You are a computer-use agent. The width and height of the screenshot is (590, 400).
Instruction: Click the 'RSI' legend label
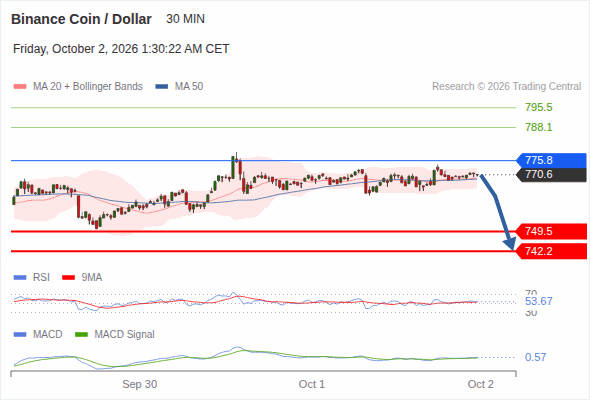tap(41, 278)
